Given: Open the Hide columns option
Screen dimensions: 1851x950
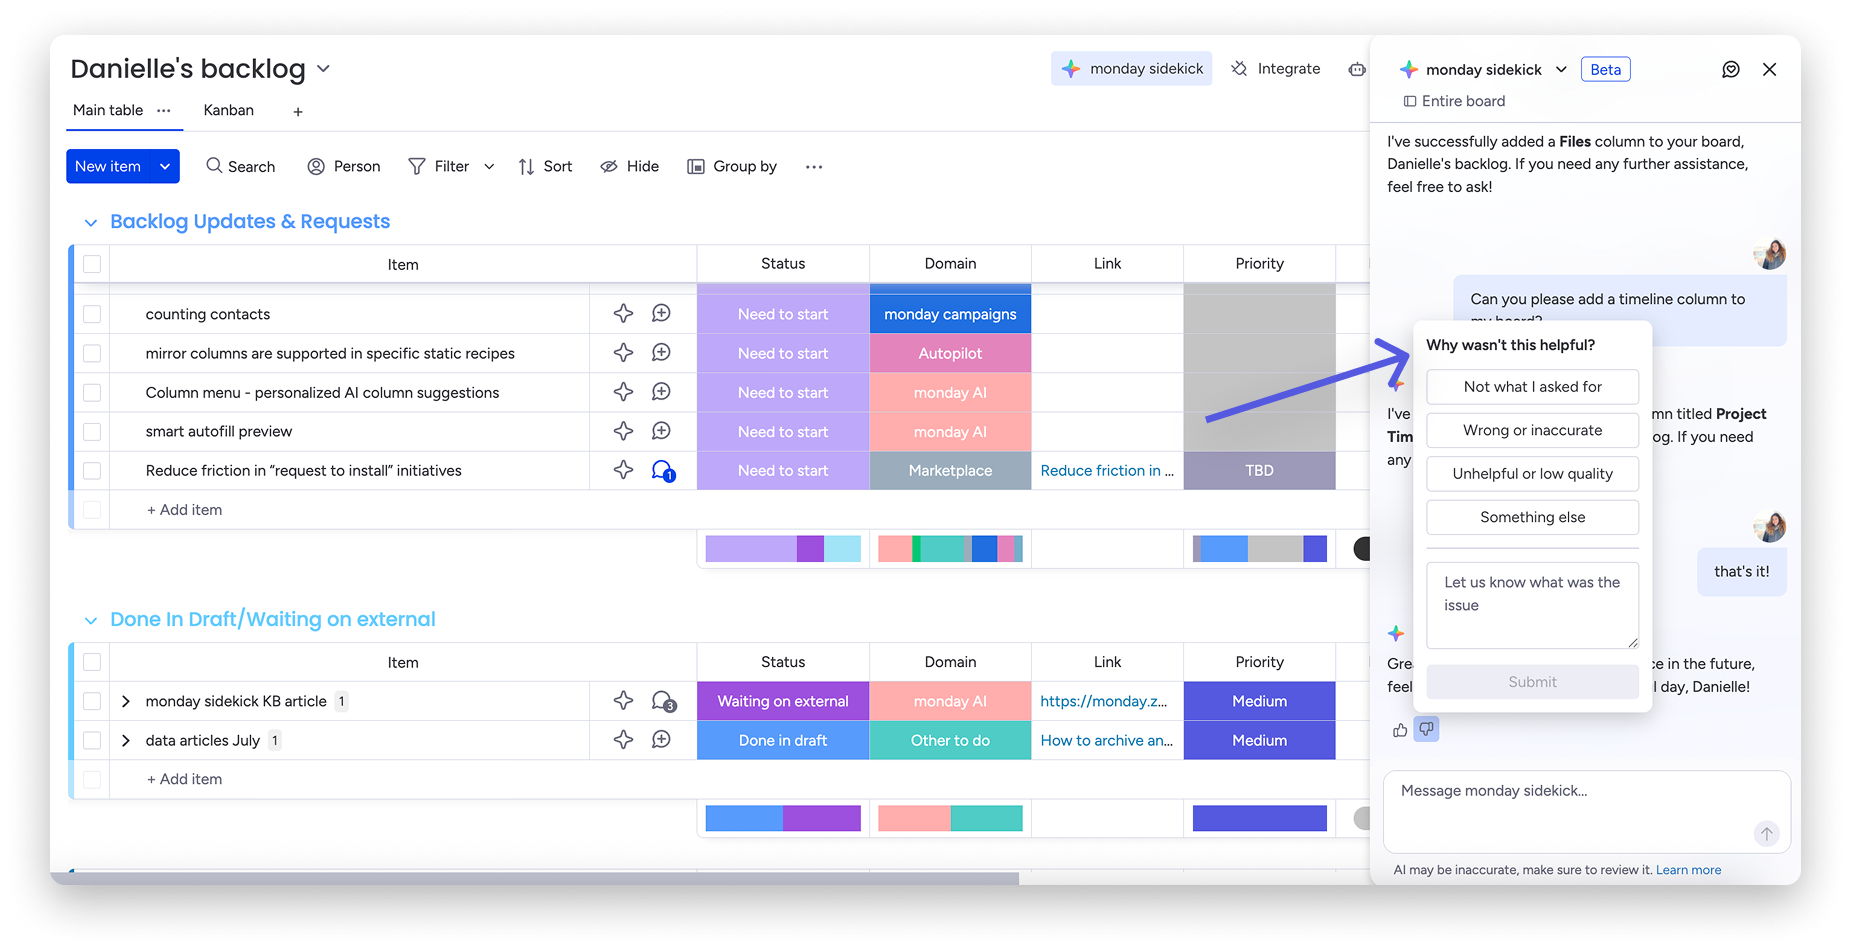Looking at the screenshot, I should click(x=629, y=166).
